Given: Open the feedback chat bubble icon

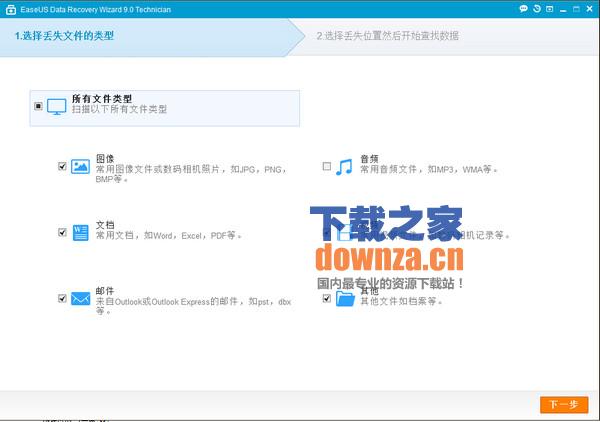Looking at the screenshot, I should pos(523,8).
